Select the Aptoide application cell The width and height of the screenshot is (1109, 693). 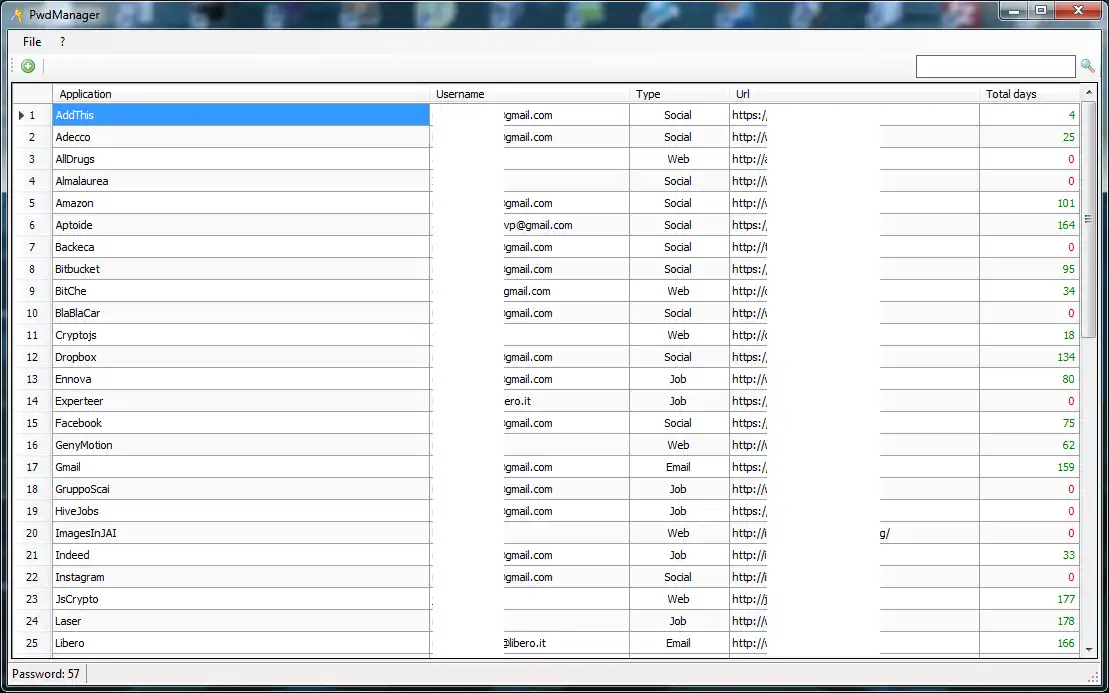[x=240, y=225]
